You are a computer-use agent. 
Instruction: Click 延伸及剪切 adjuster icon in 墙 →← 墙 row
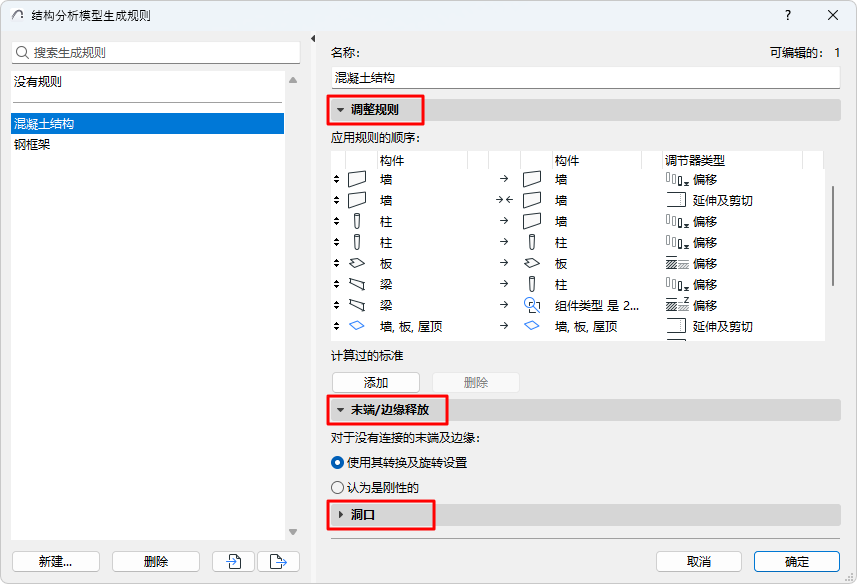coord(676,199)
